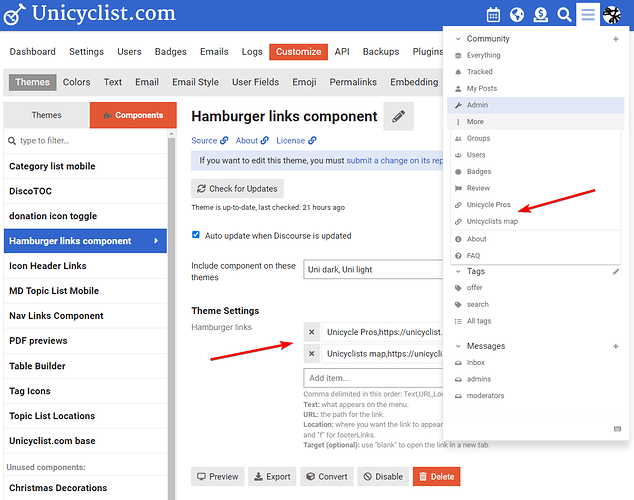Open Unicyclists map sidebar link
Screen dimensions: 634x500
click(x=492, y=222)
